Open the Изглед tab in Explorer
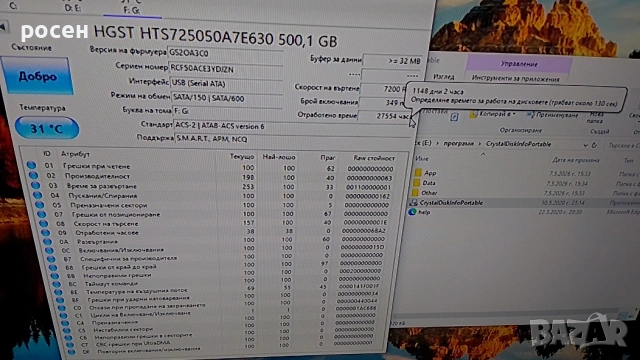 point(444,77)
